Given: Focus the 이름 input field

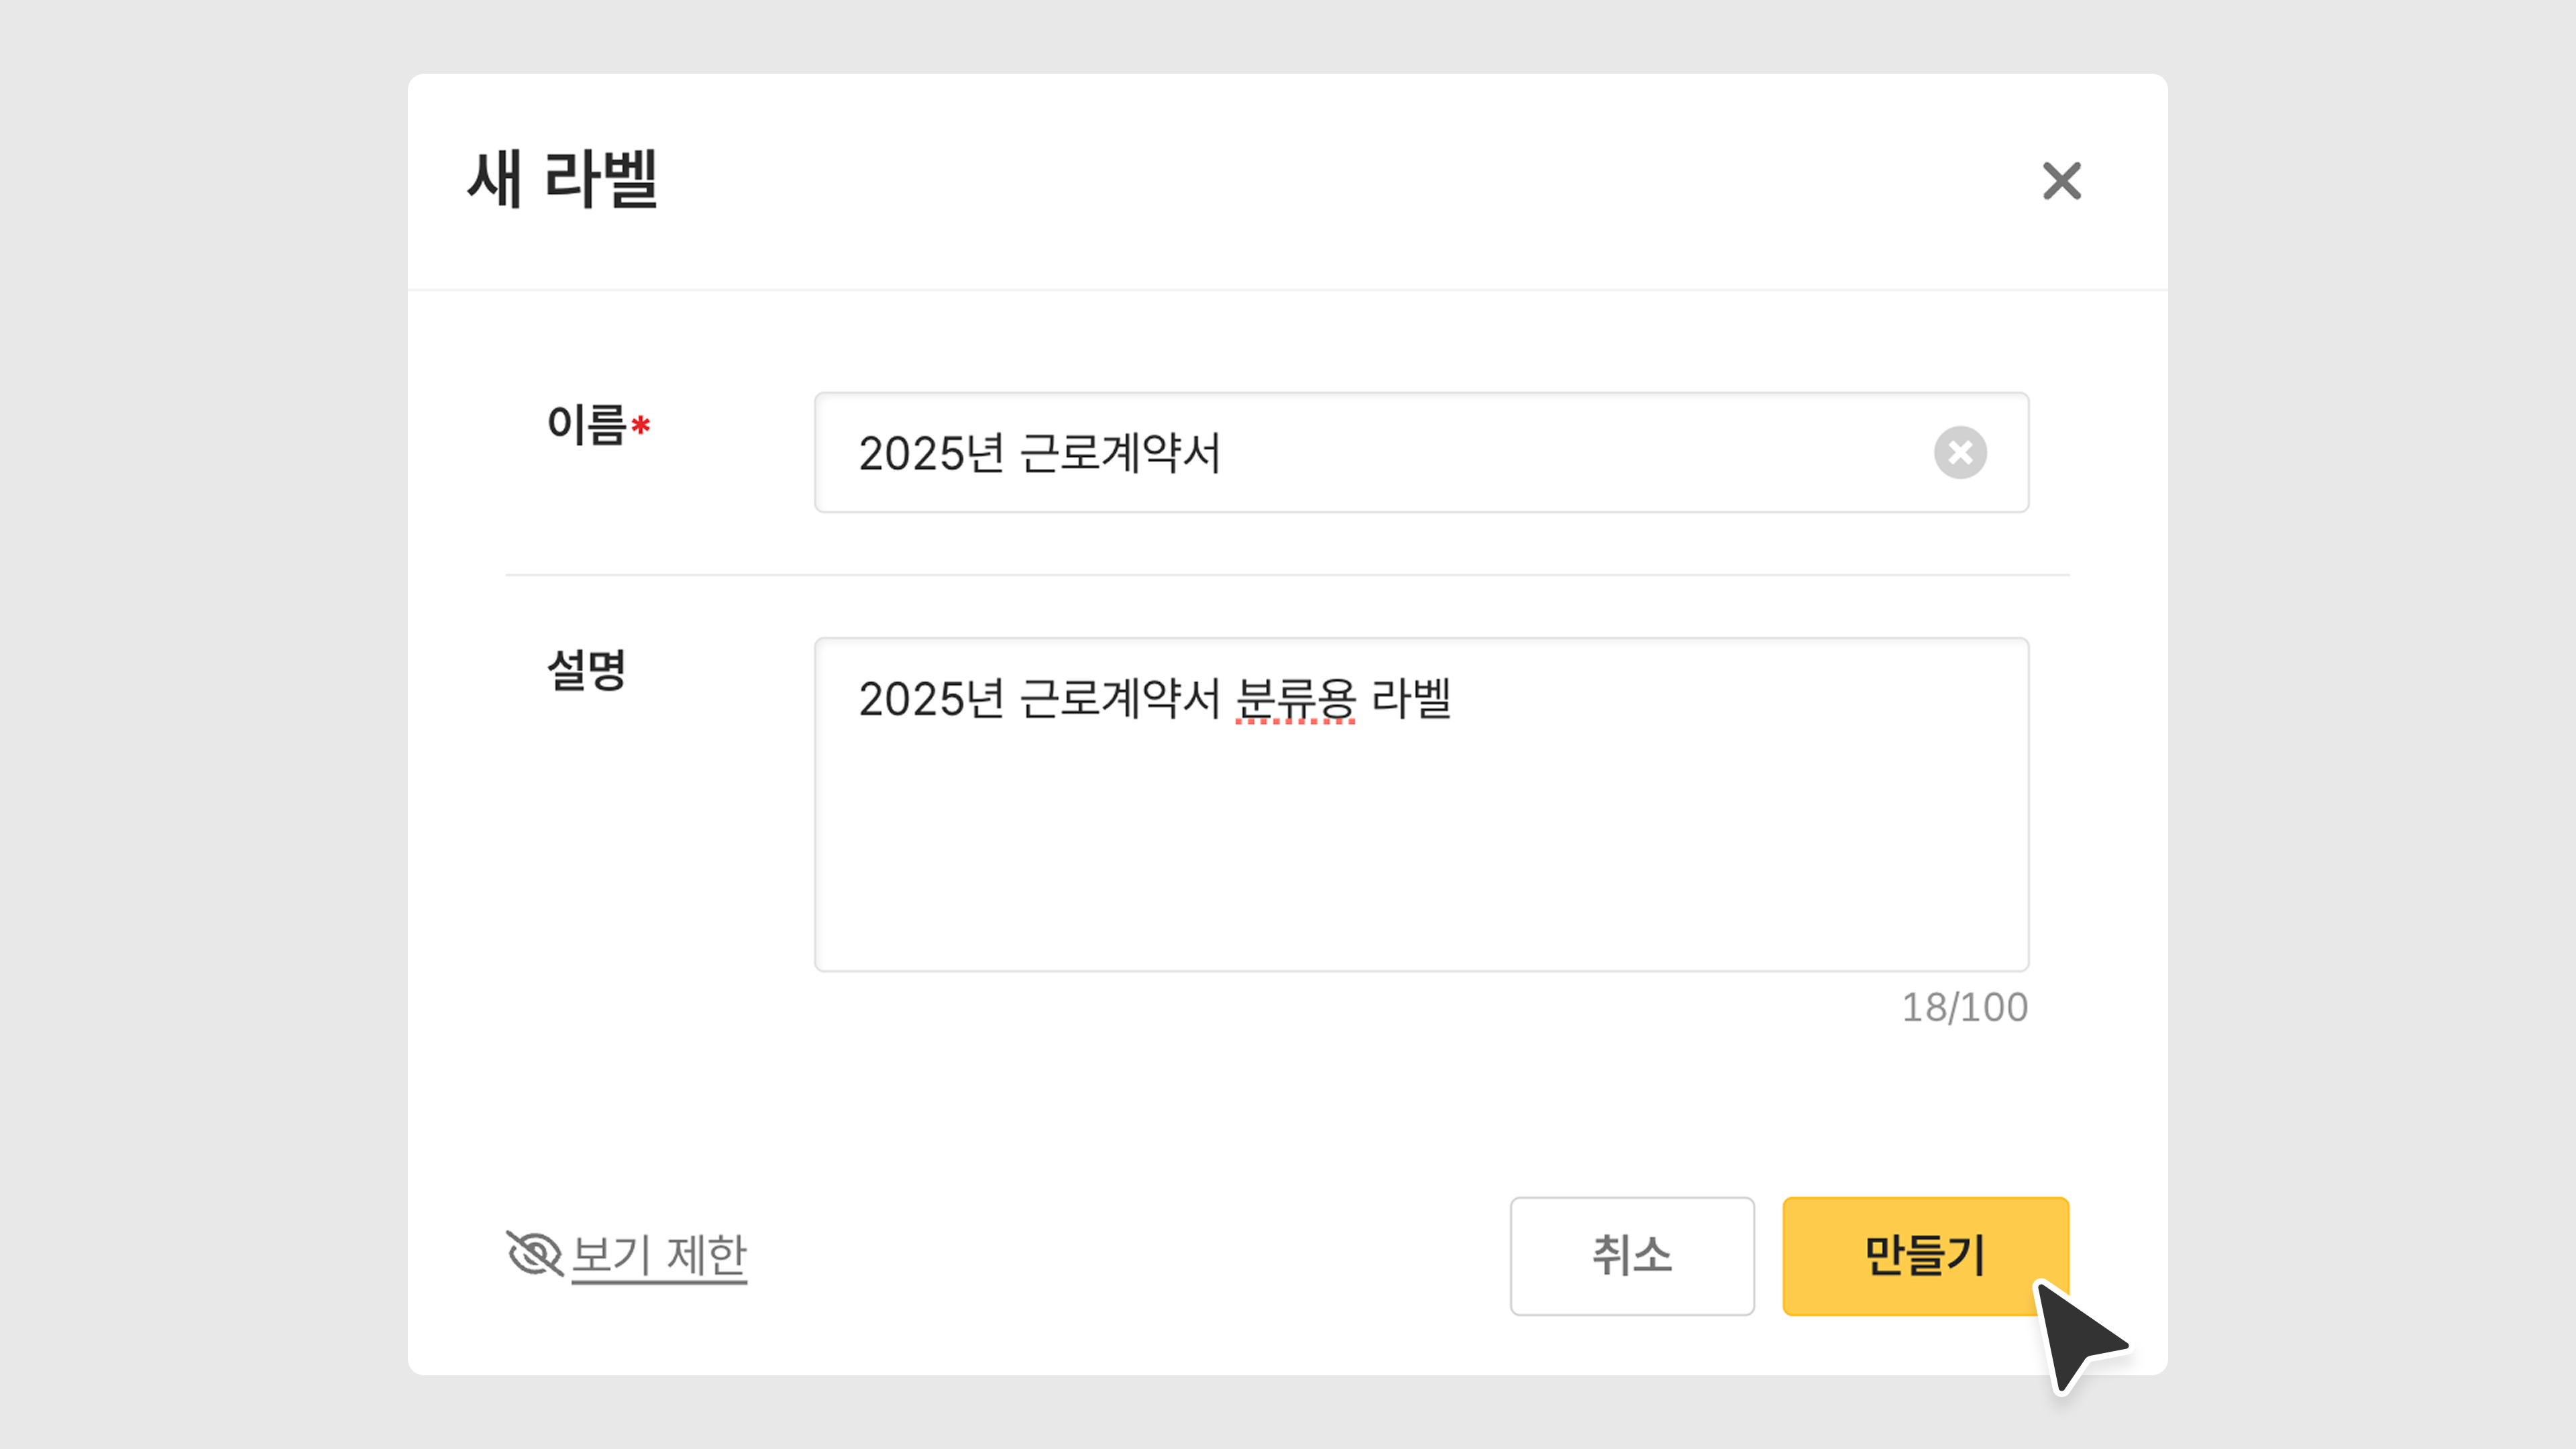Looking at the screenshot, I should [x=1500, y=453].
